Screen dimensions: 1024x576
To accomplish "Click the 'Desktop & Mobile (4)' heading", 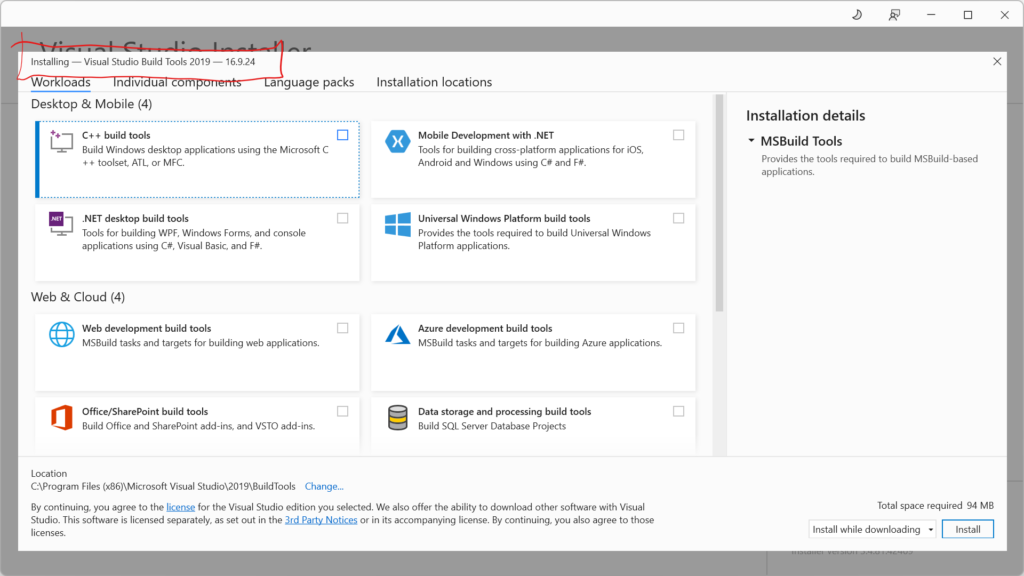I will [91, 104].
